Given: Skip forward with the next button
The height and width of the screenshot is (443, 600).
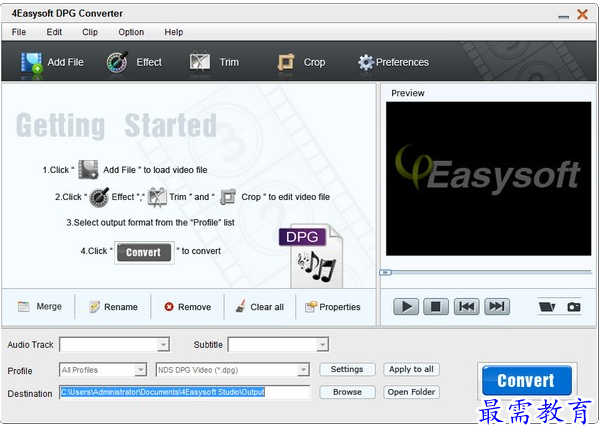Looking at the screenshot, I should pyautogui.click(x=496, y=307).
